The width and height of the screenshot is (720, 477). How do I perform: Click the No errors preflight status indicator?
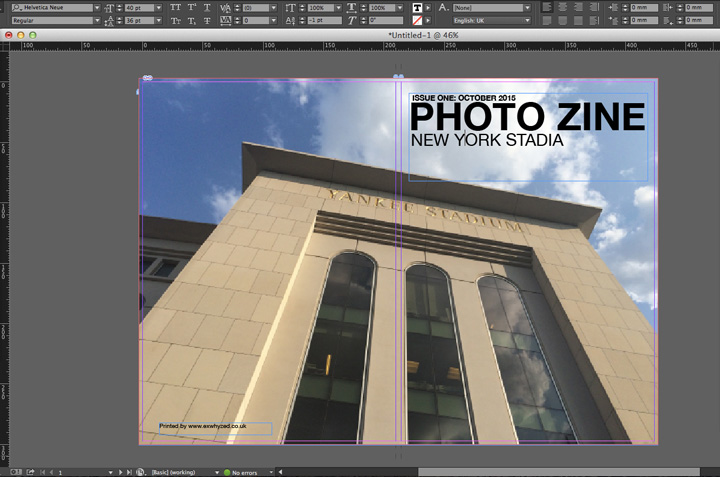240,472
